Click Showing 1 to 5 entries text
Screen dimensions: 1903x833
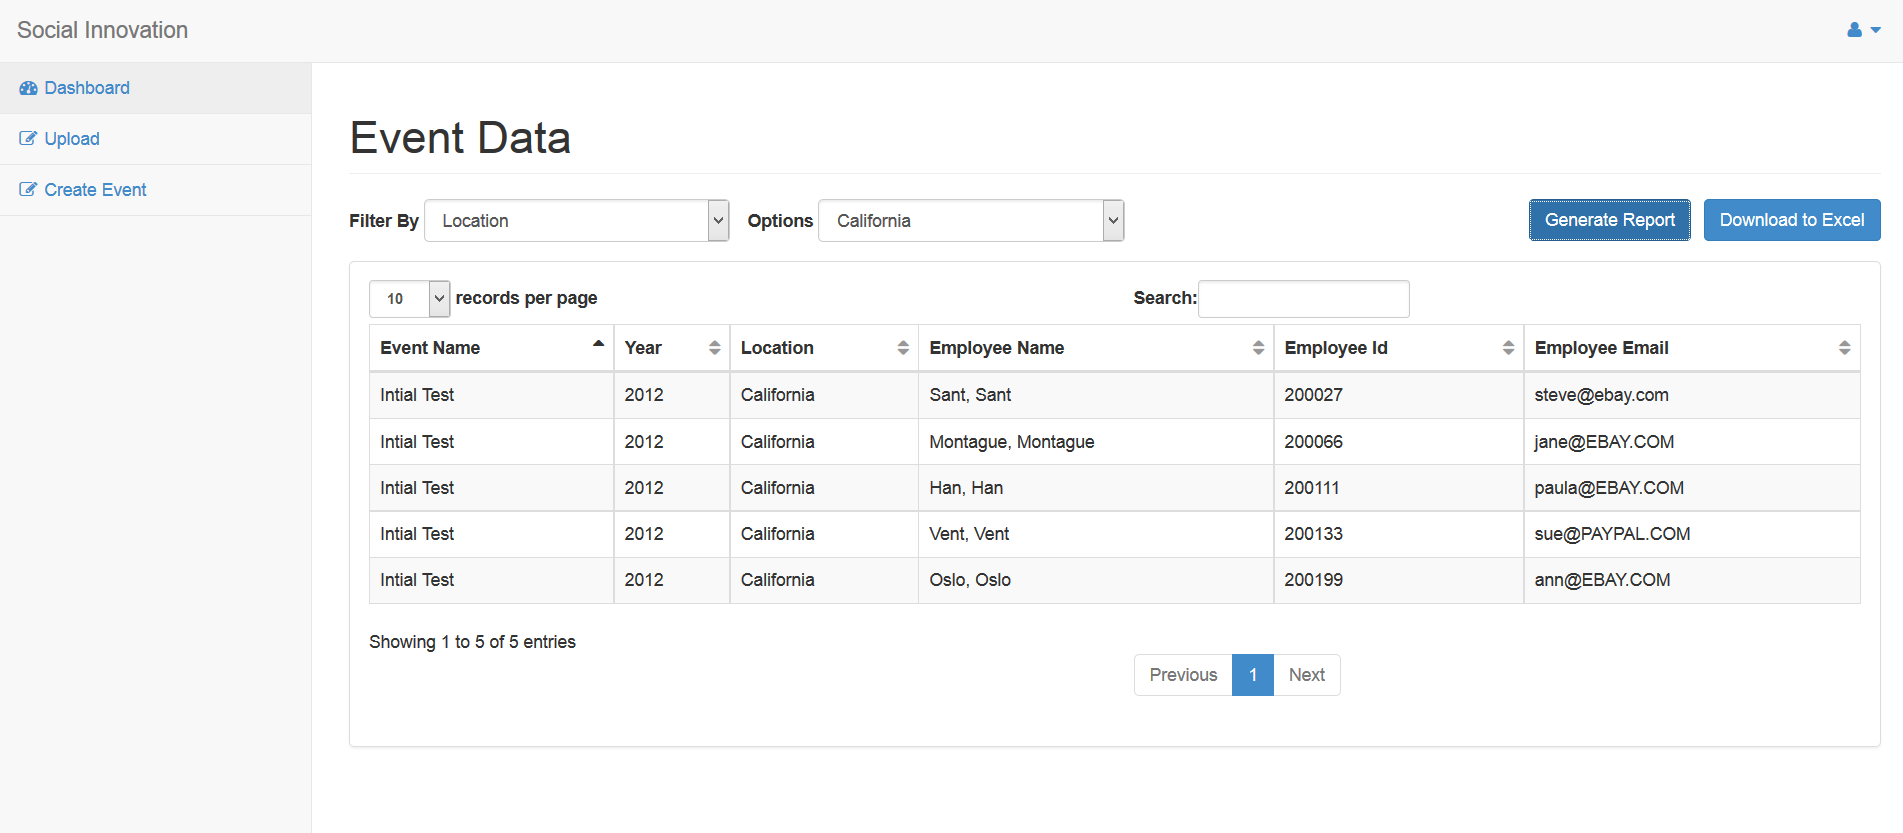click(x=472, y=642)
